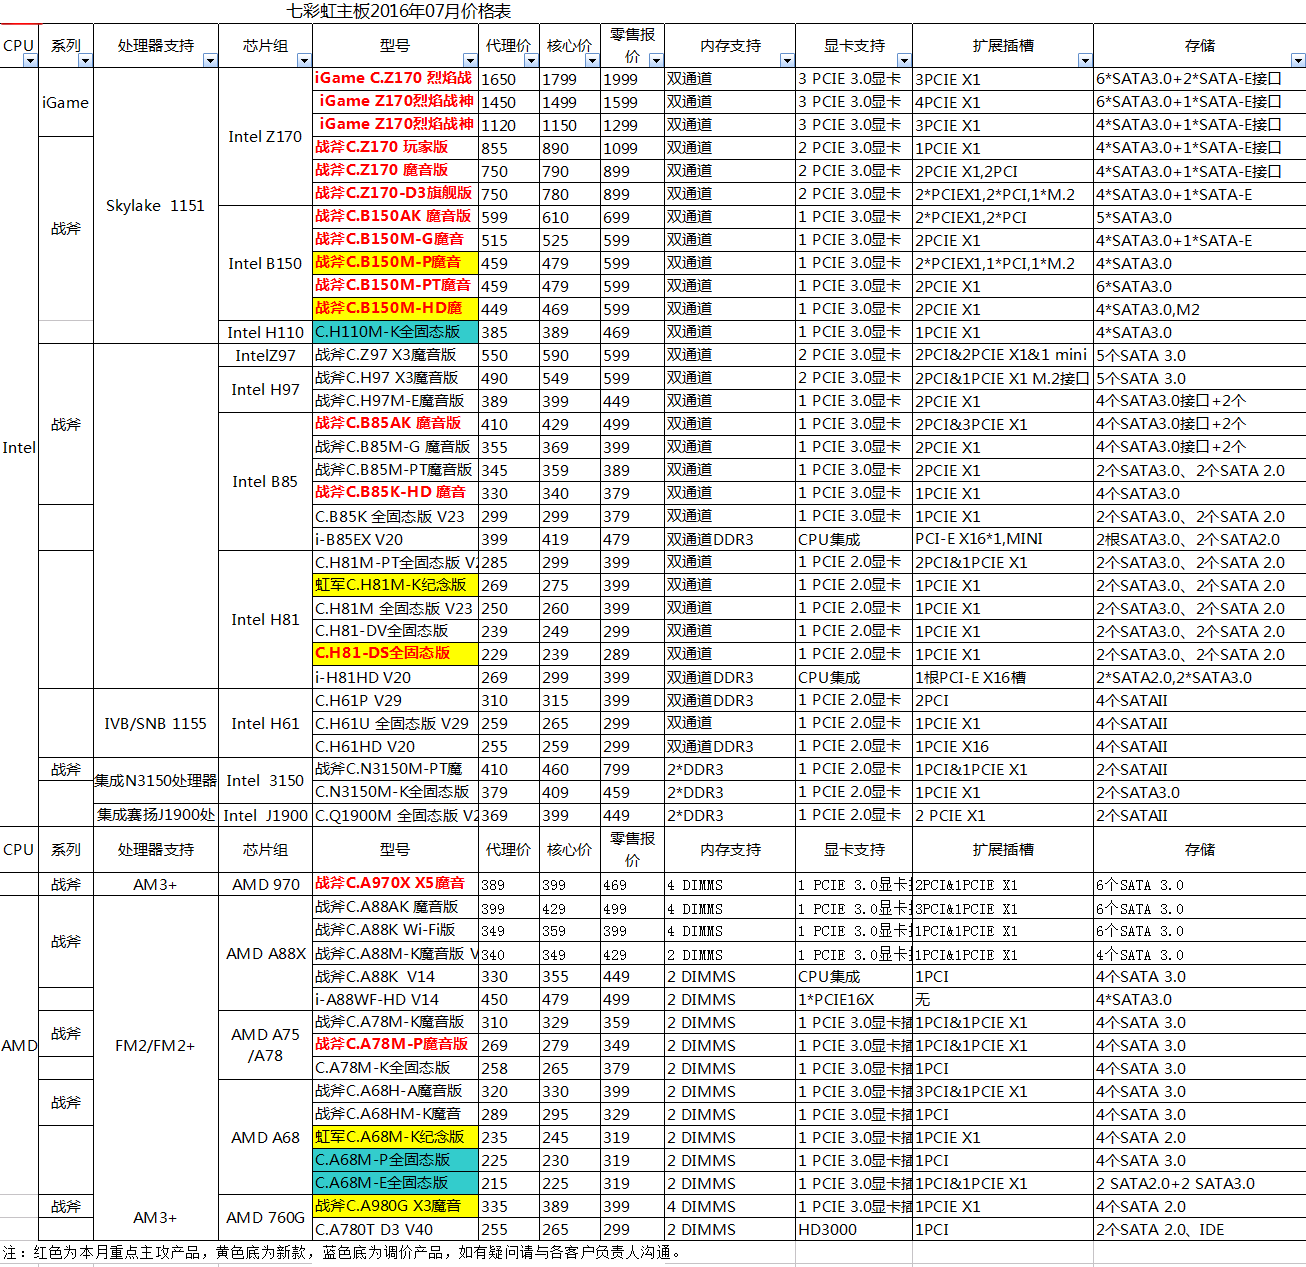The image size is (1306, 1267).
Task: Select the 战斧C.A970X X5魔音 model cell
Action: (x=395, y=884)
